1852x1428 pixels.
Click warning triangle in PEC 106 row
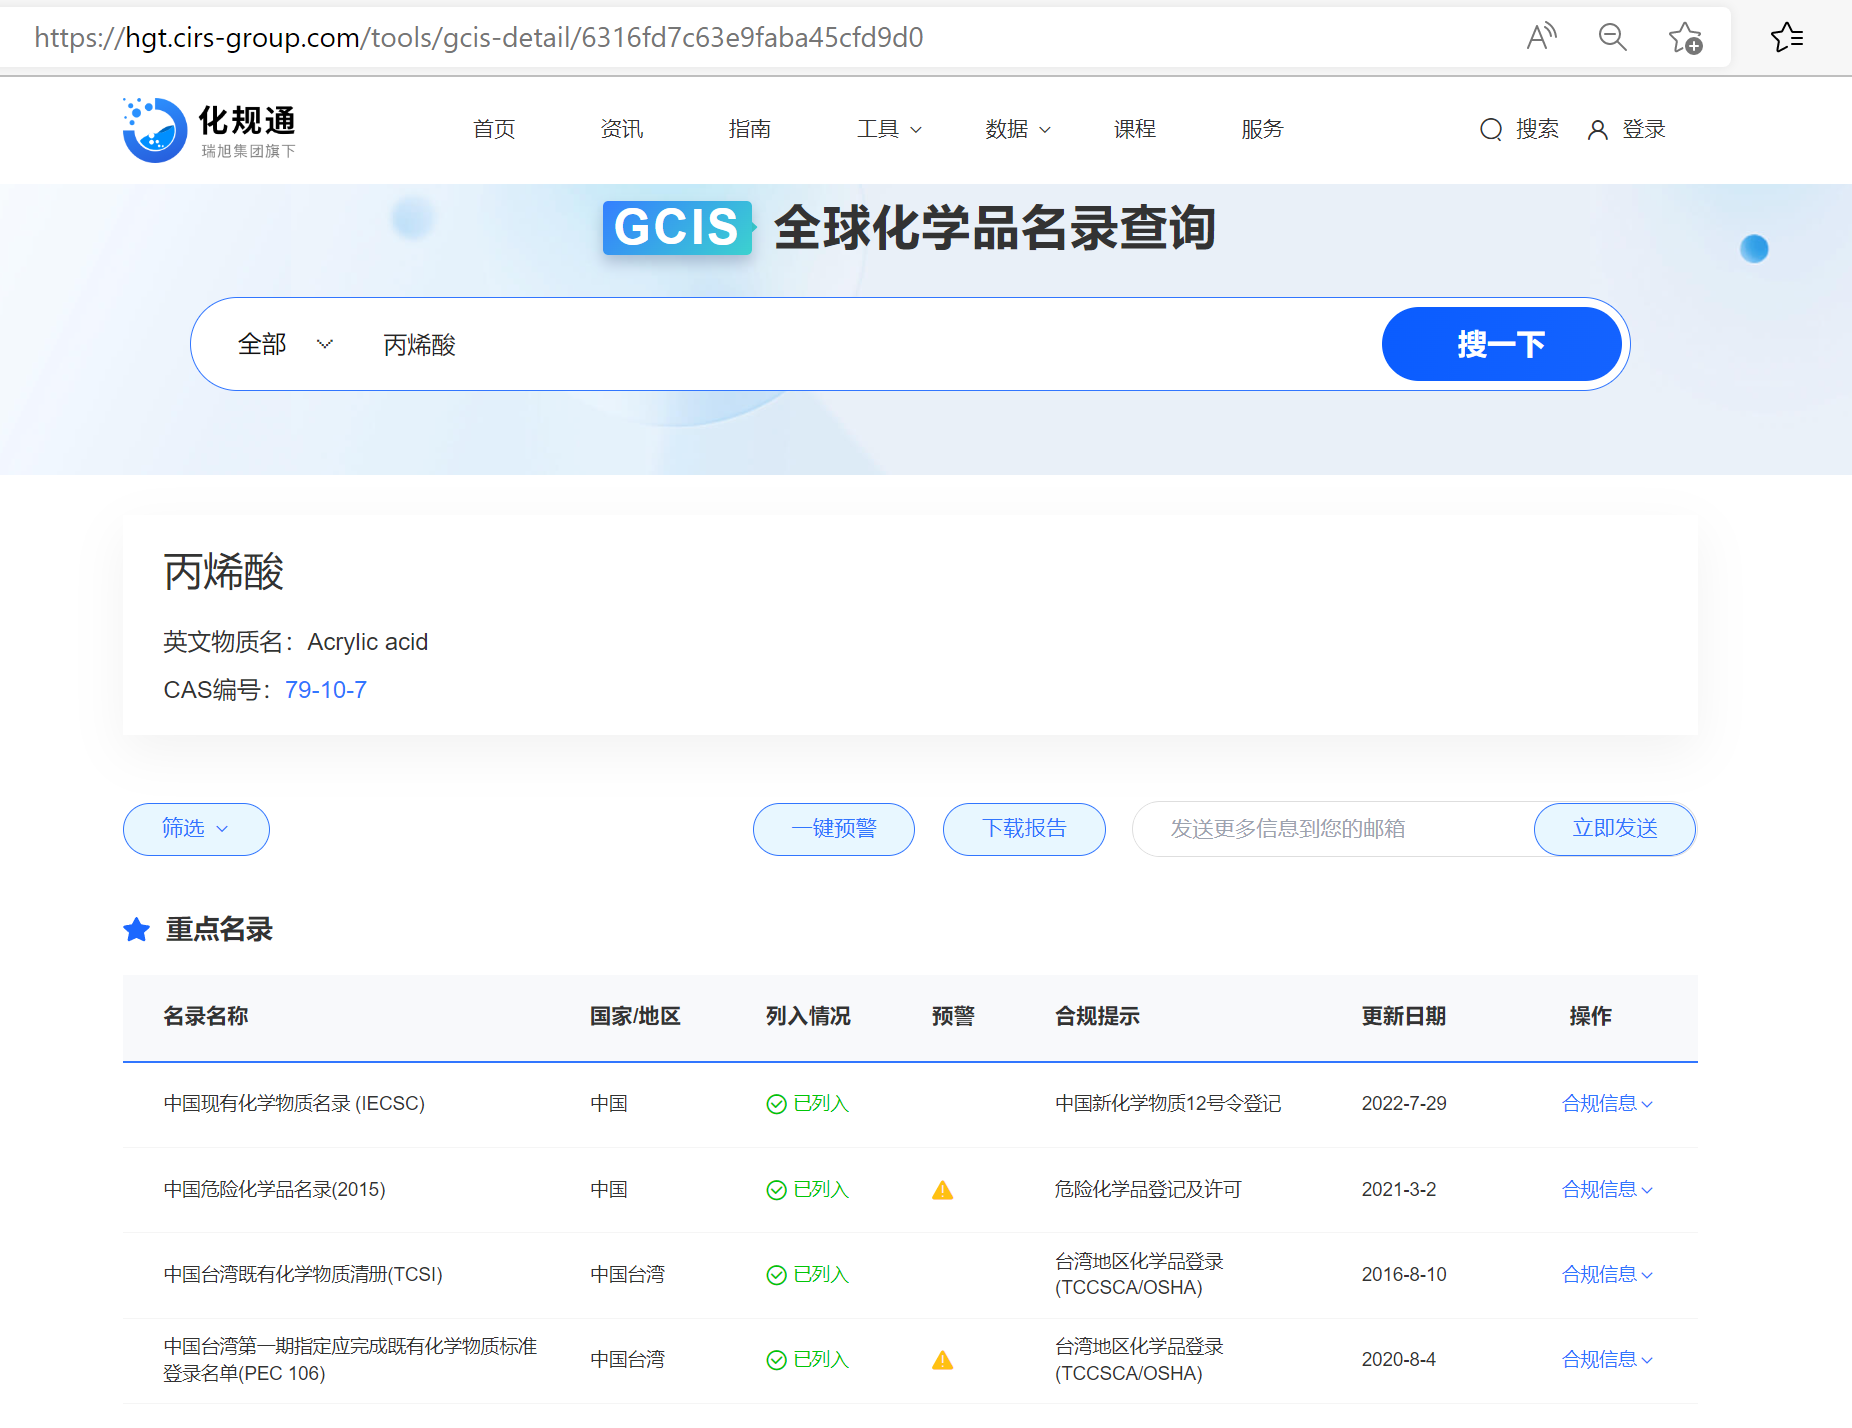click(x=943, y=1360)
